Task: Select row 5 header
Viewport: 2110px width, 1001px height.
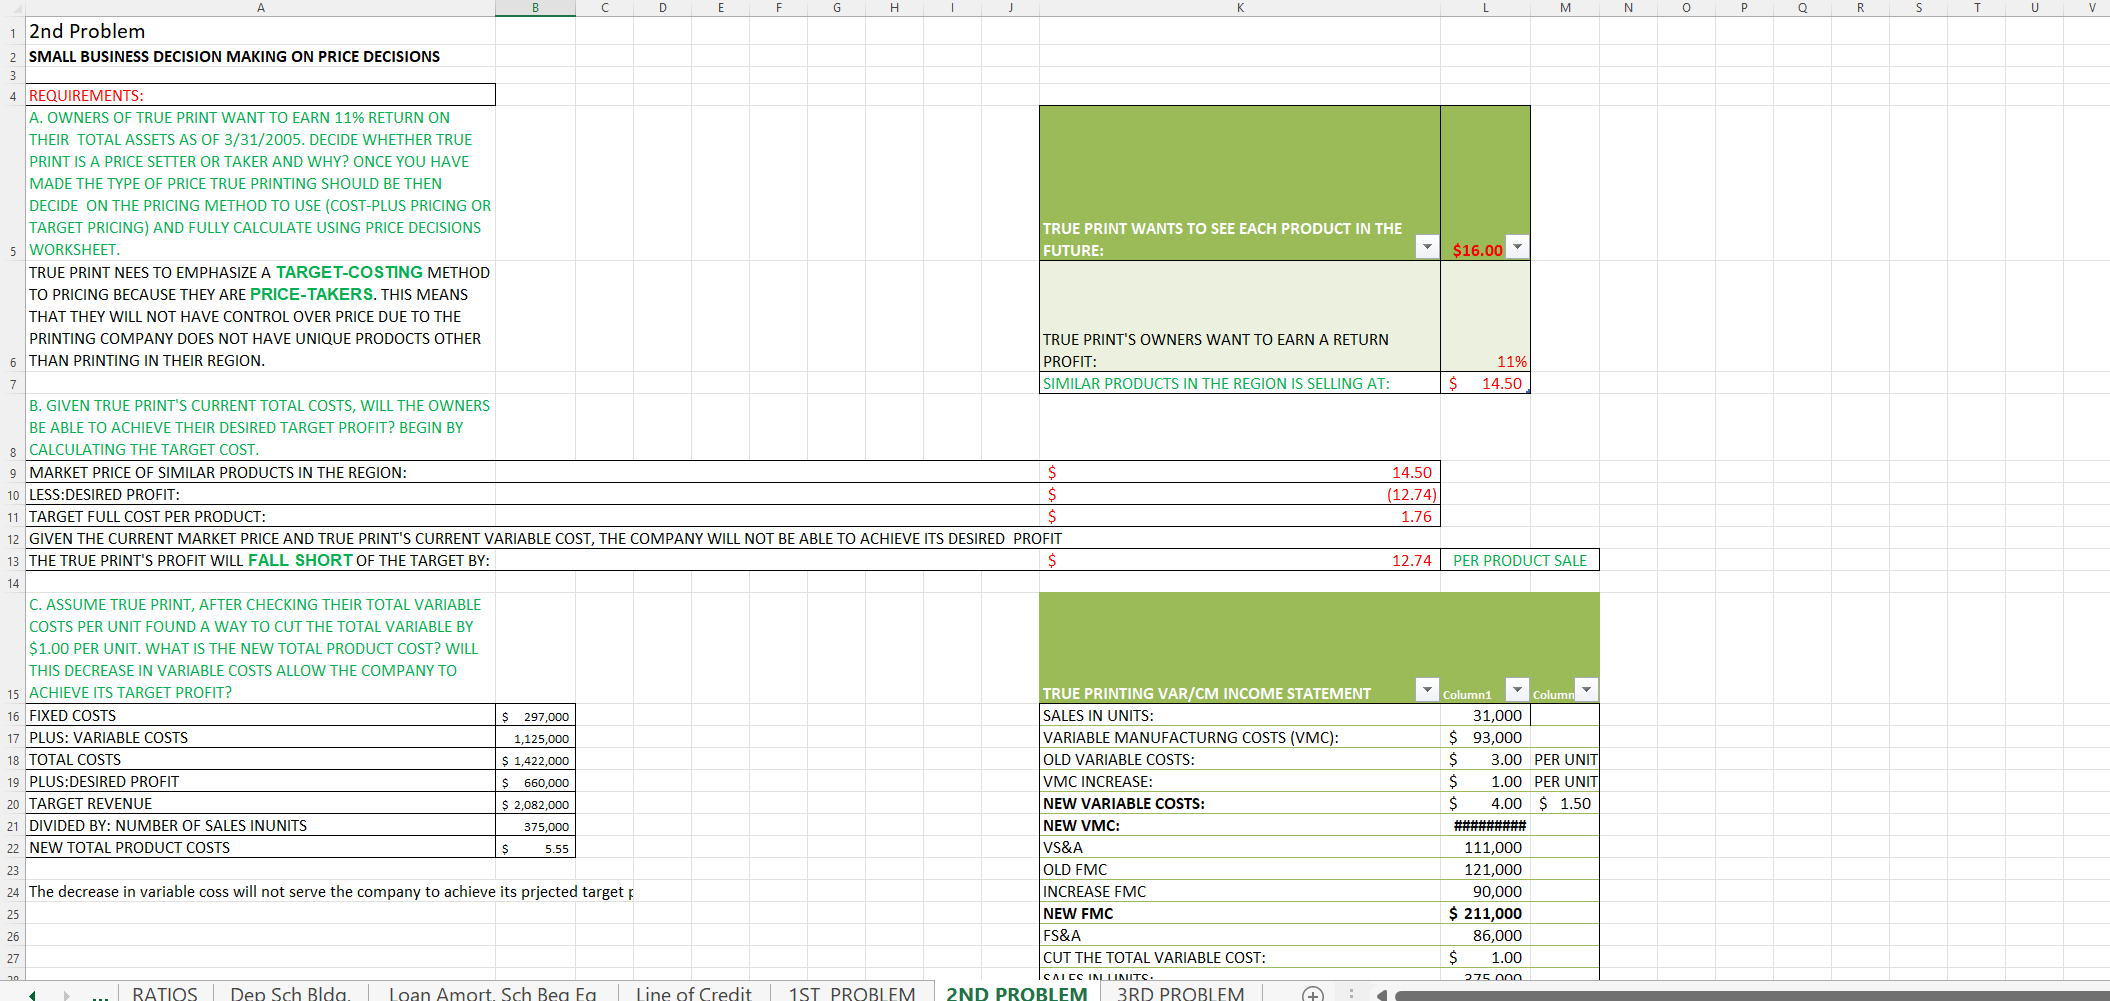Action: 13,183
